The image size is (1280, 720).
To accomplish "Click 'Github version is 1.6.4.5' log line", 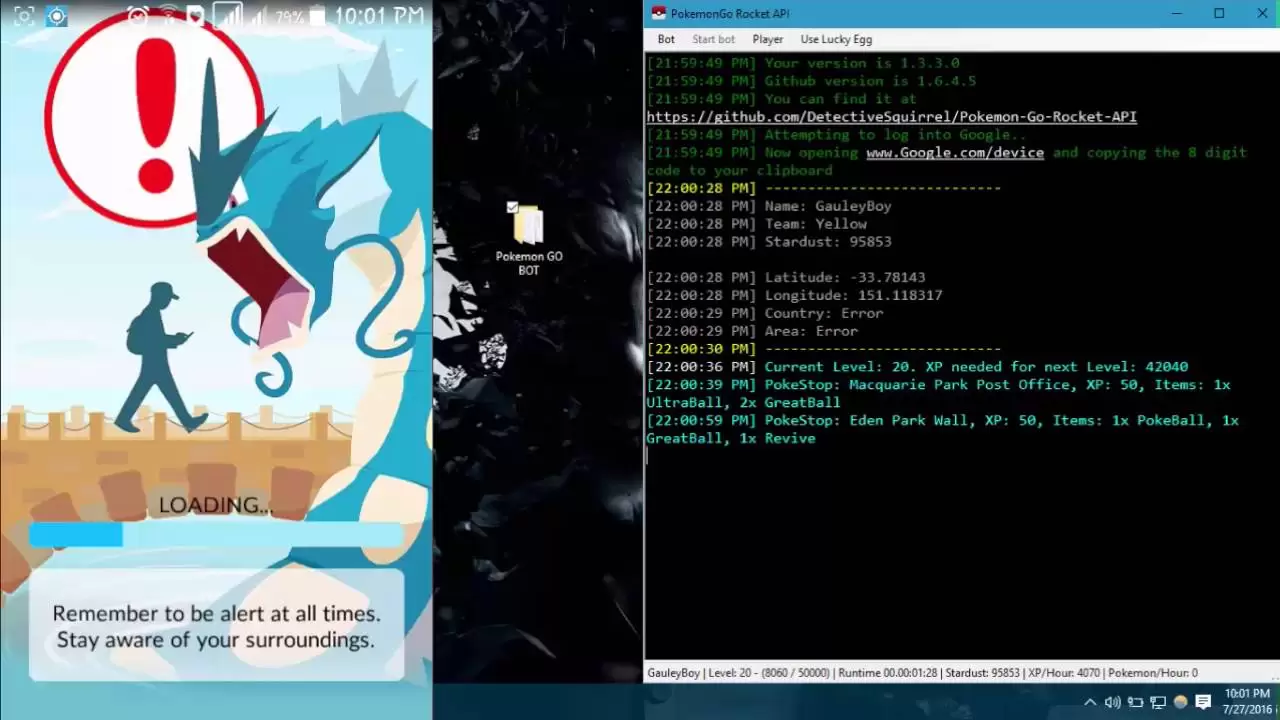I will click(x=811, y=81).
